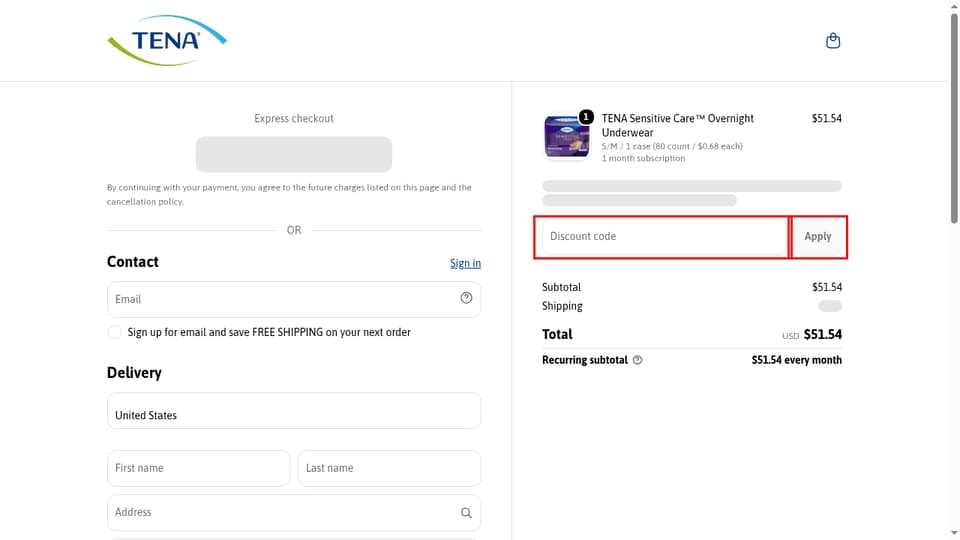Focus the Address input field
The width and height of the screenshot is (960, 540).
click(x=294, y=512)
